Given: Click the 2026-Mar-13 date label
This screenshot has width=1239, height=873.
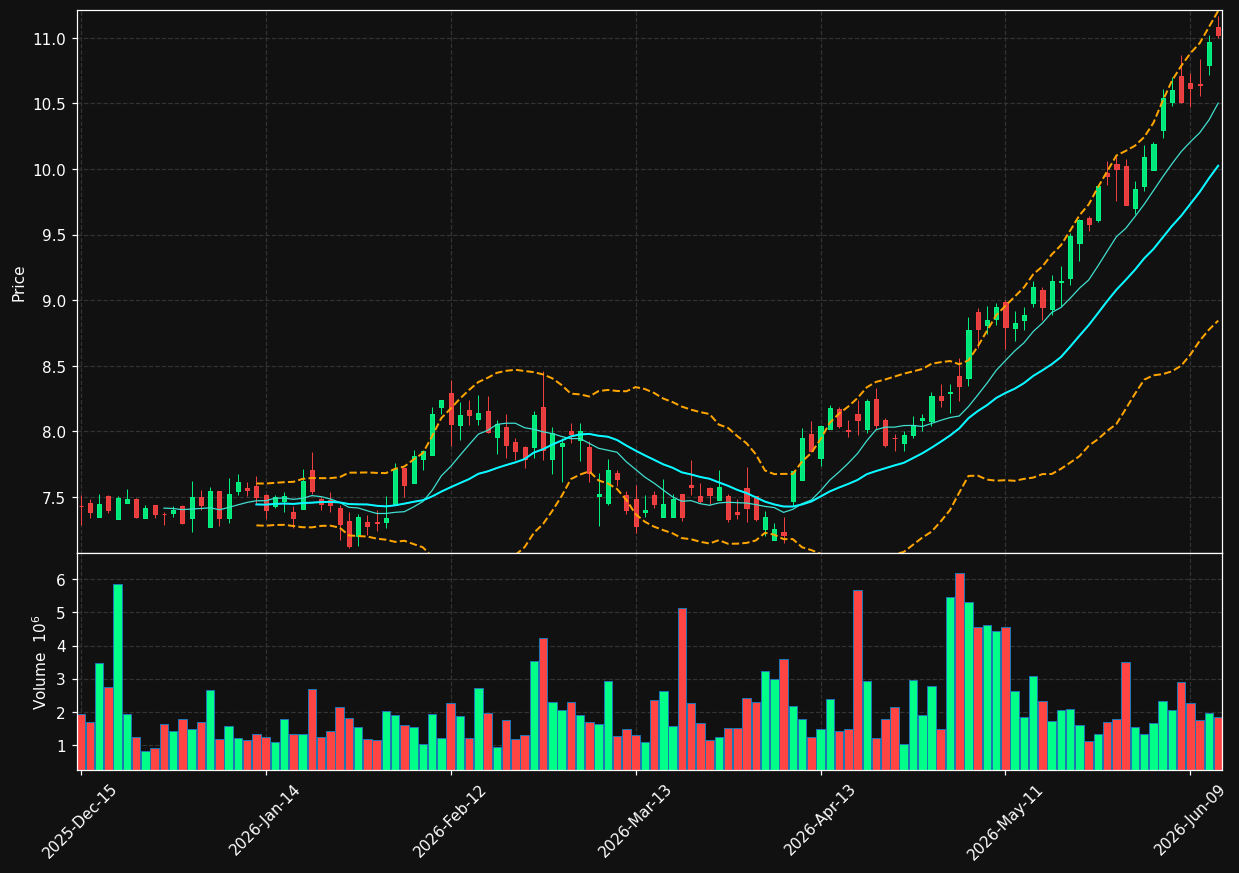Looking at the screenshot, I should point(635,821).
